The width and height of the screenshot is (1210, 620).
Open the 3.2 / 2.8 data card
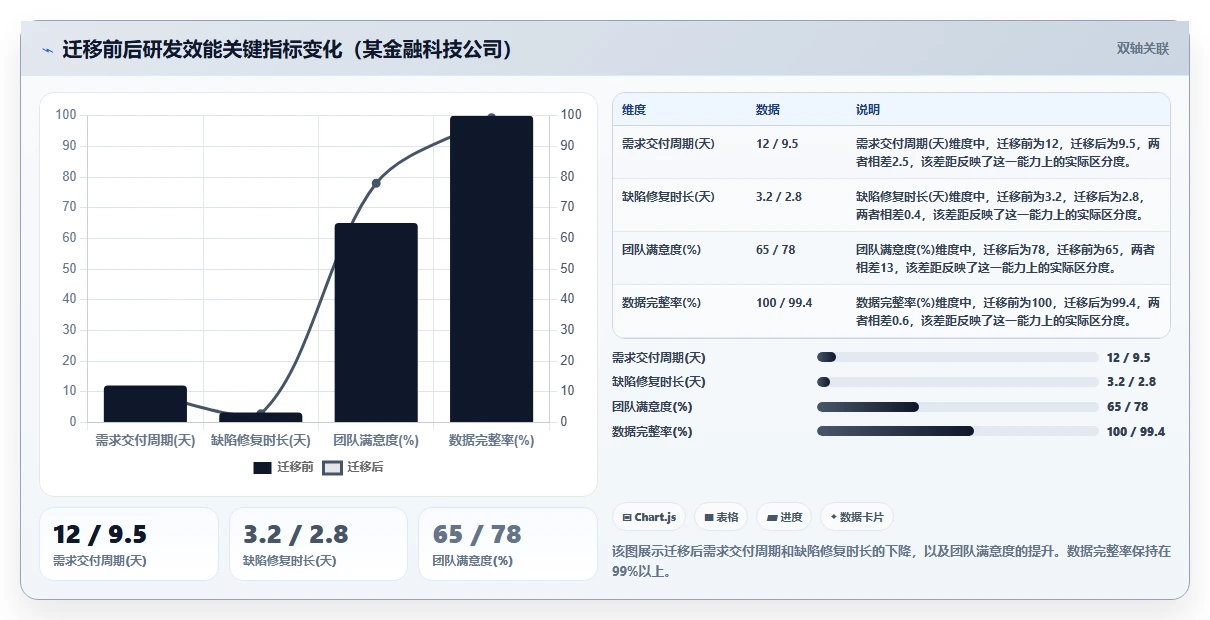pyautogui.click(x=318, y=544)
